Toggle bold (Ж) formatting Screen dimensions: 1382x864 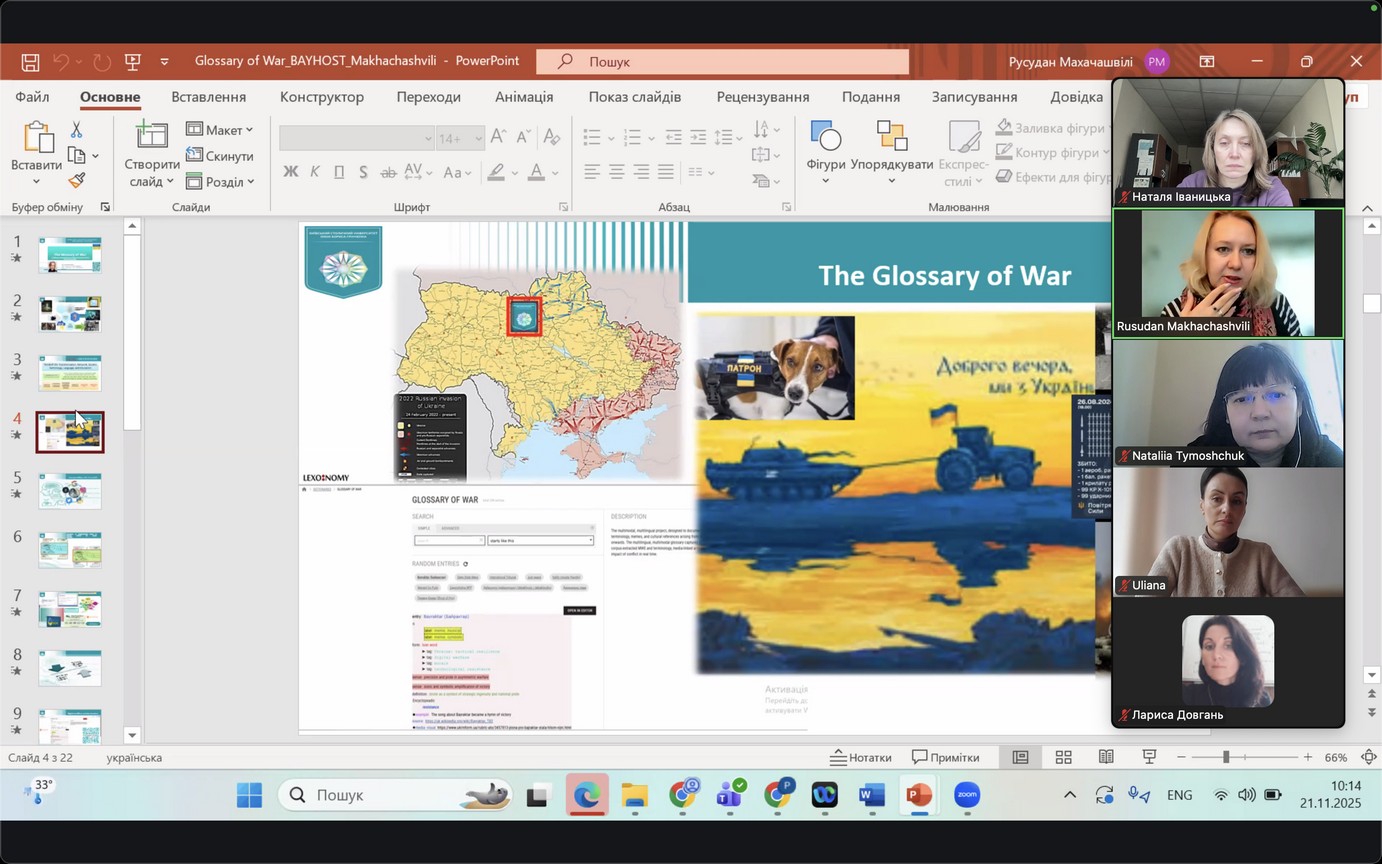point(291,172)
